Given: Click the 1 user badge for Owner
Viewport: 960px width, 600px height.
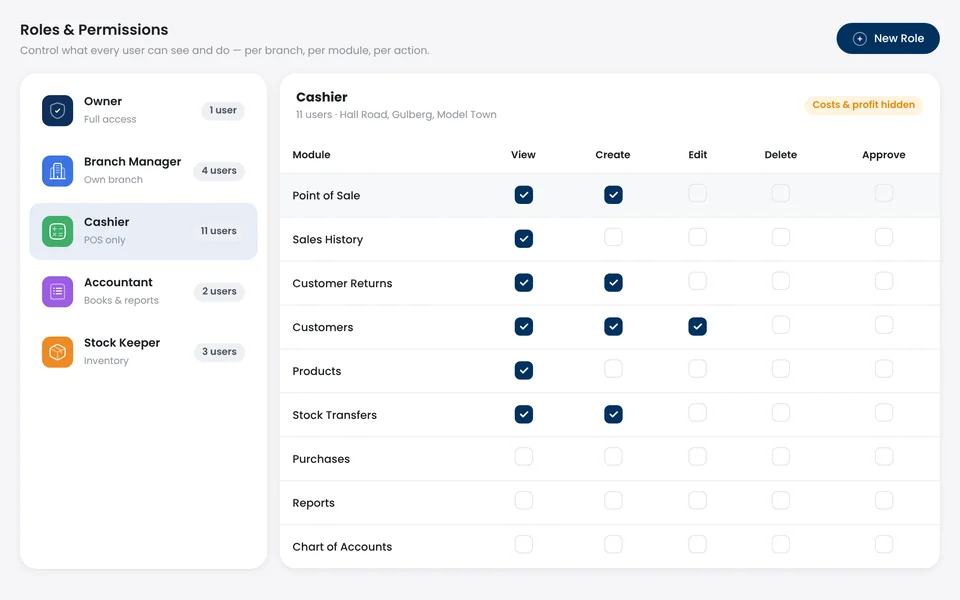Looking at the screenshot, I should (x=223, y=111).
